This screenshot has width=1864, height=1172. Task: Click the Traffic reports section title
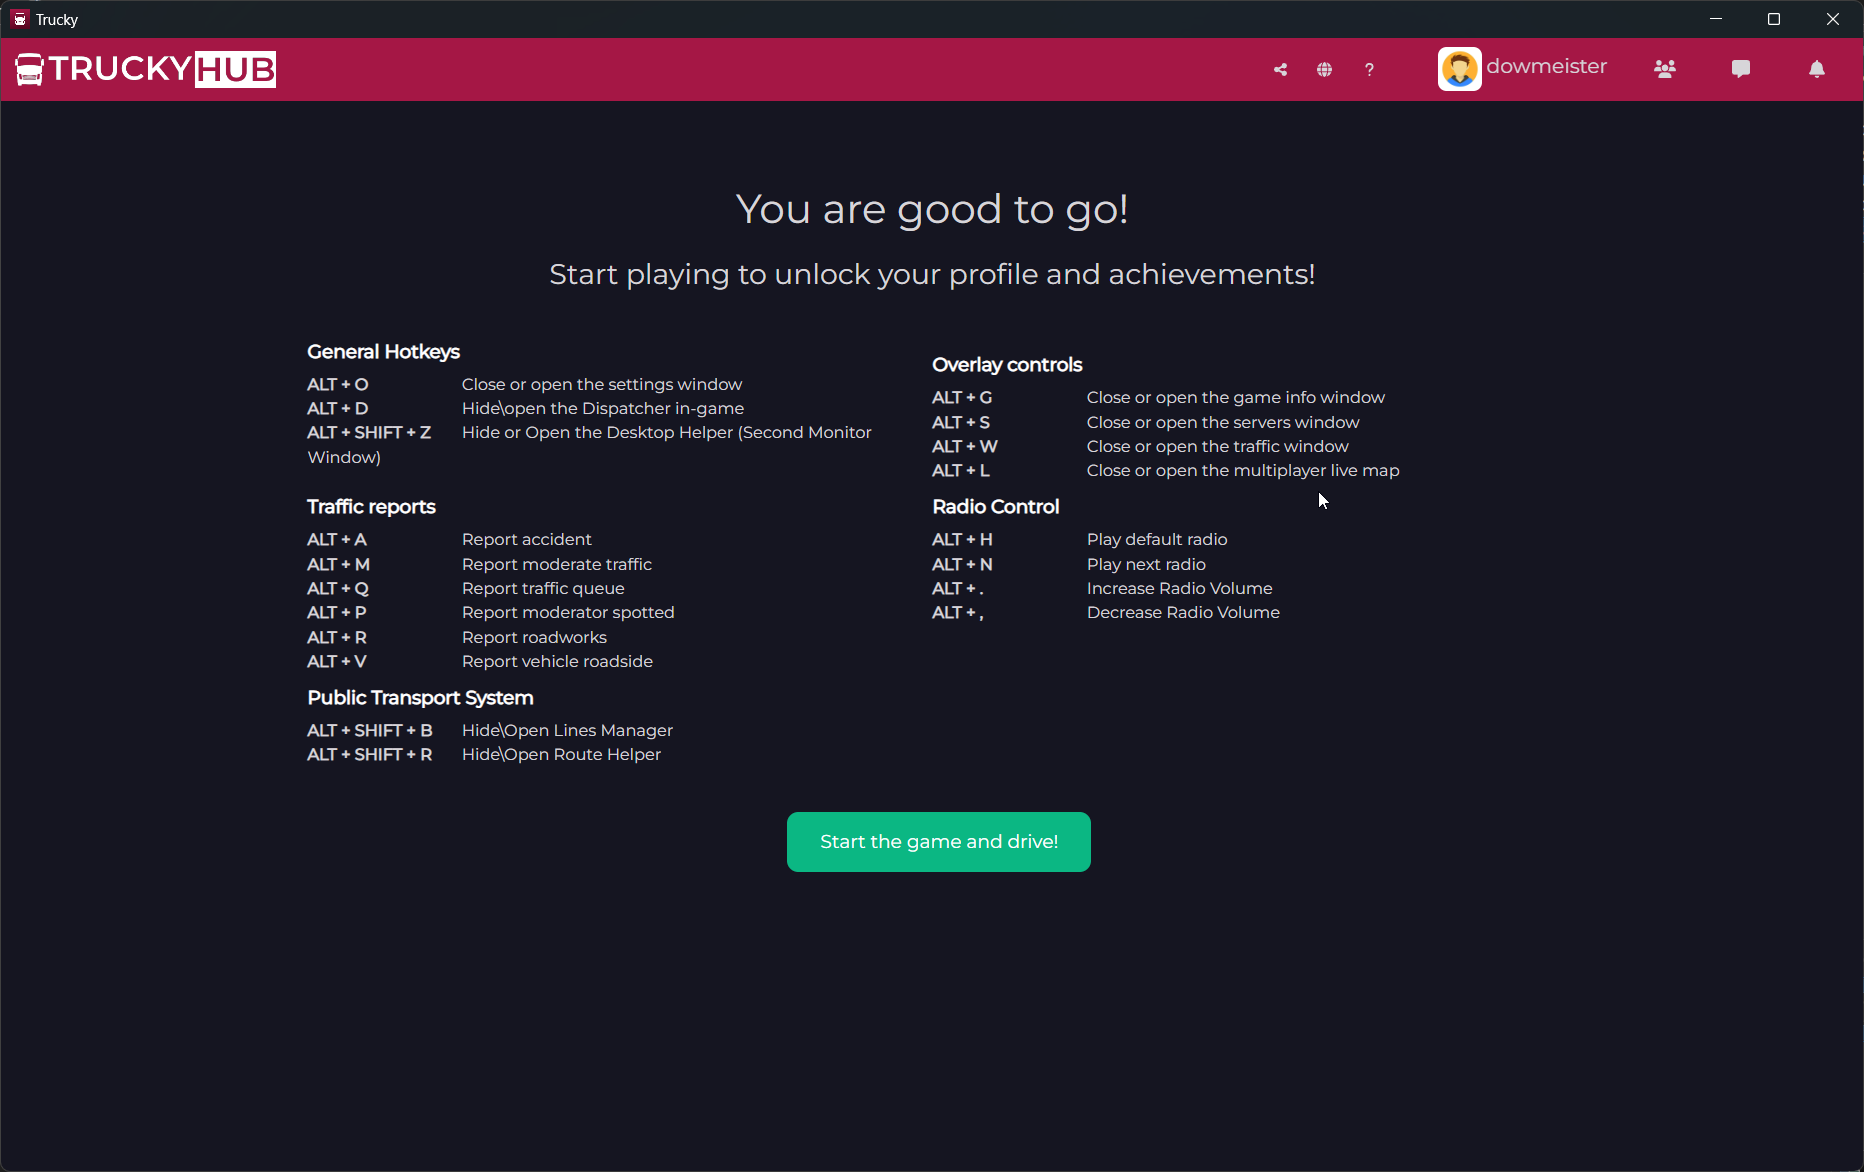click(371, 506)
